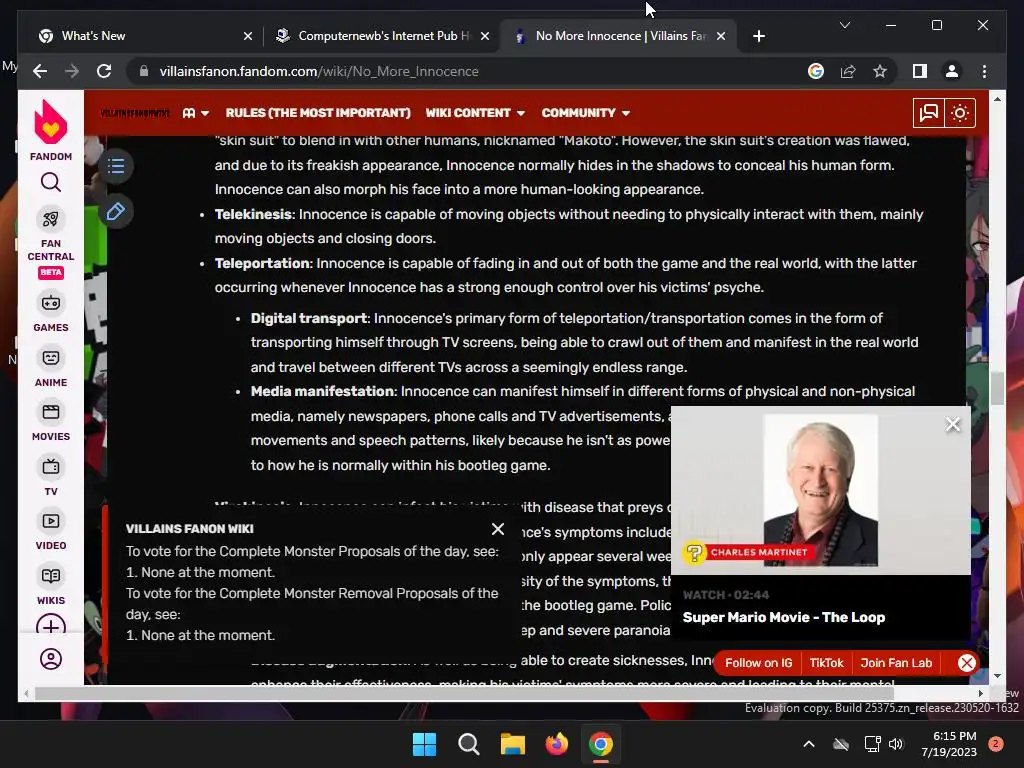Share this page icon in address bar
Screen dimensions: 1024x768
coord(848,71)
